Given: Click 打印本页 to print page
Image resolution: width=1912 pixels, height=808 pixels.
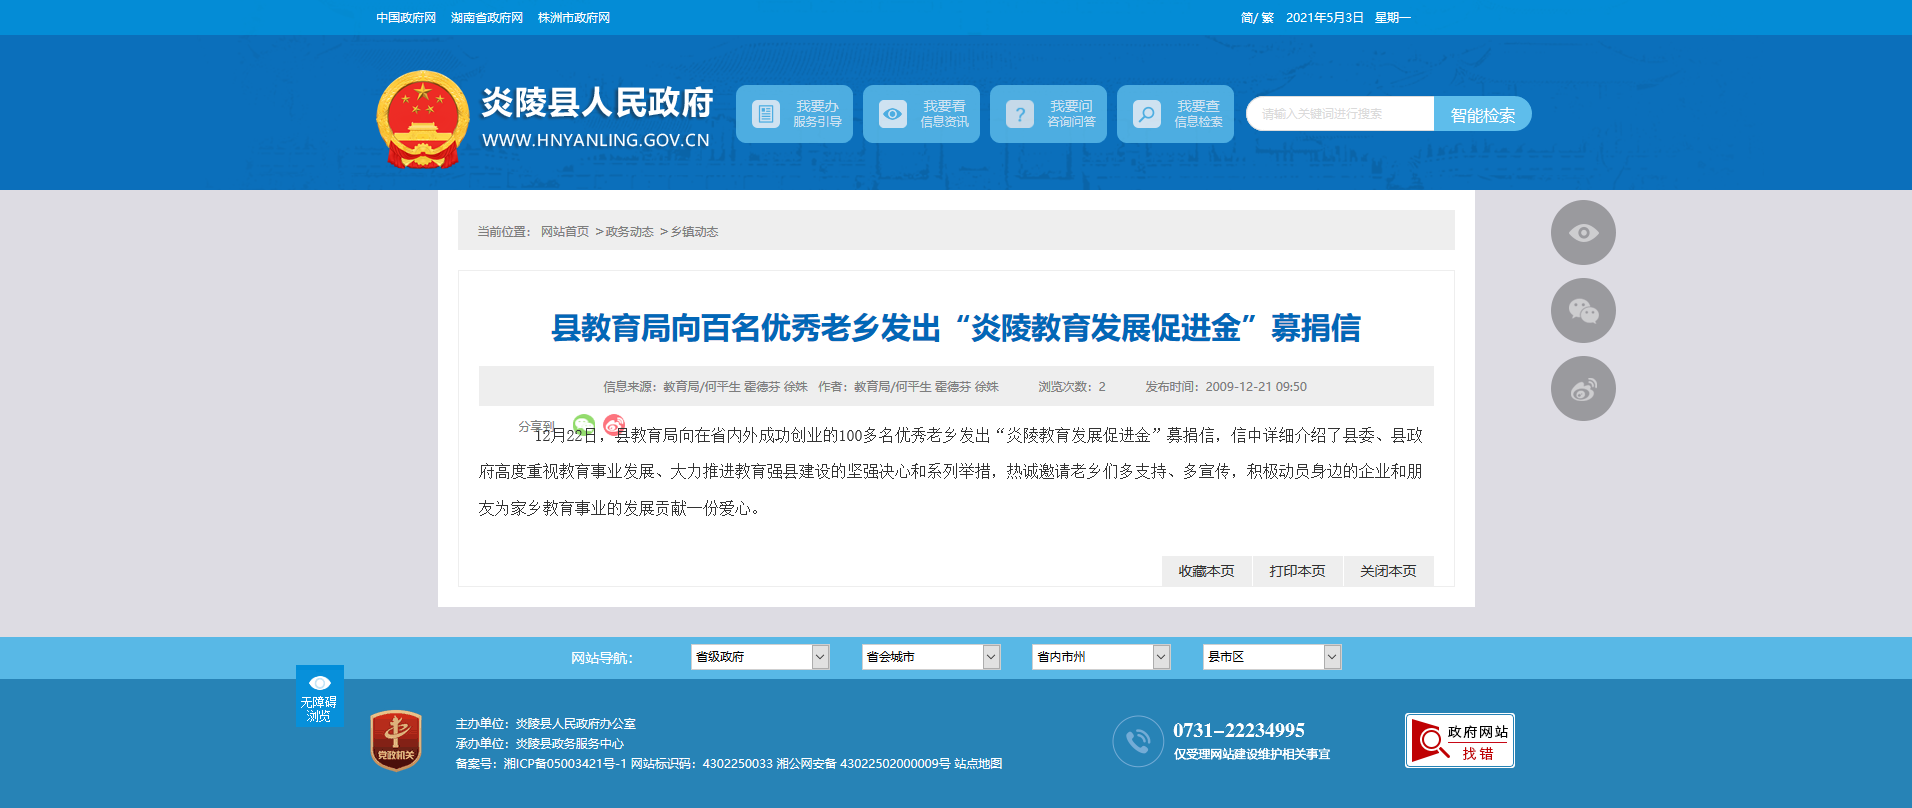Looking at the screenshot, I should coord(1297,571).
